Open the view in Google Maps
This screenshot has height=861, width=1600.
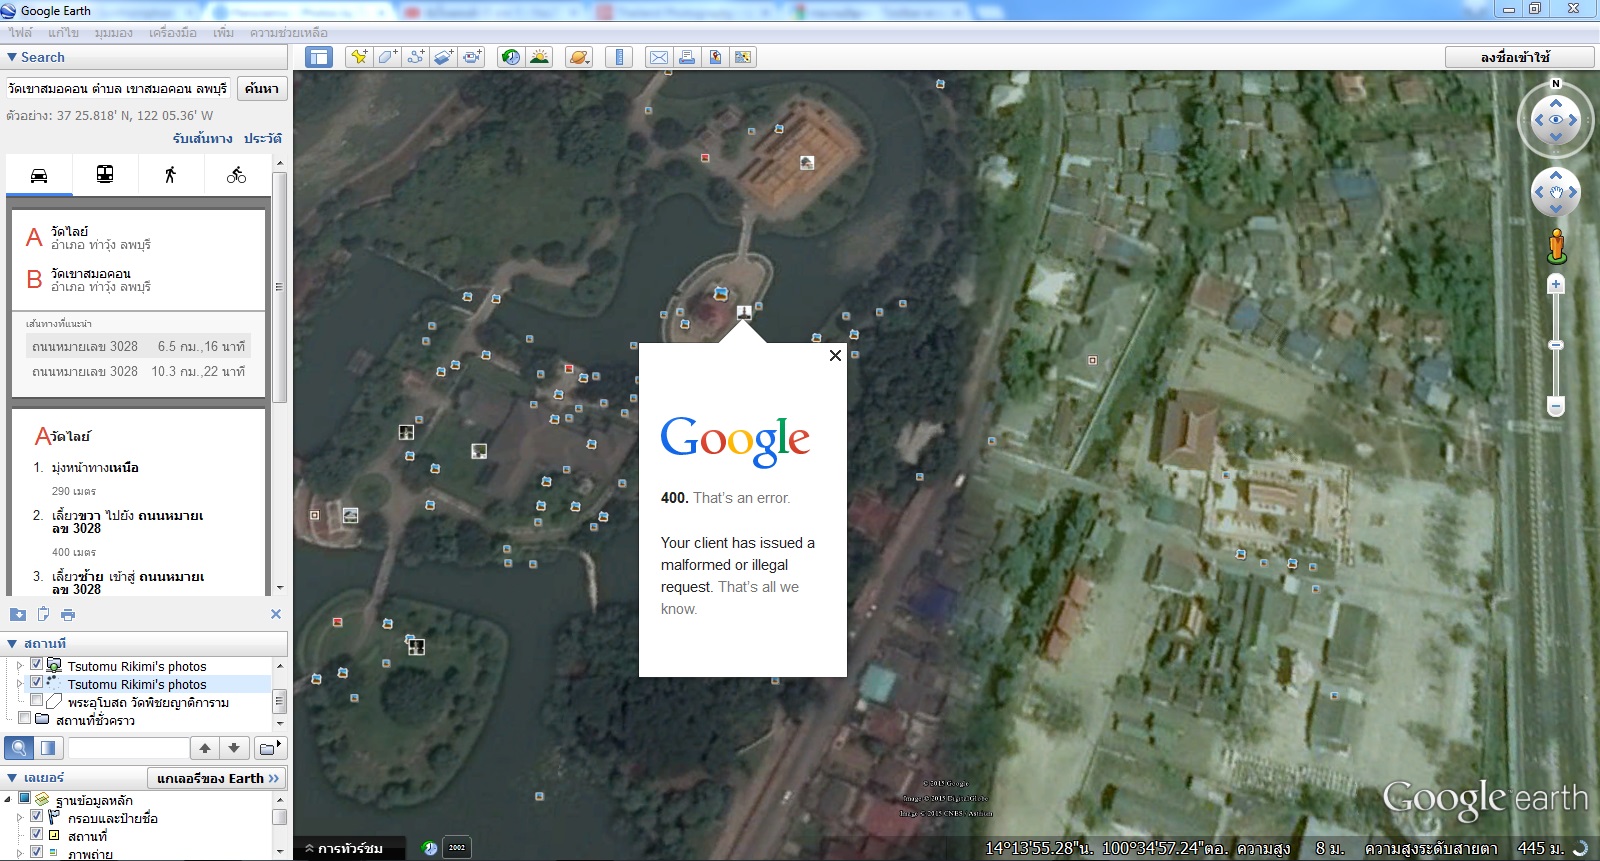tap(743, 57)
